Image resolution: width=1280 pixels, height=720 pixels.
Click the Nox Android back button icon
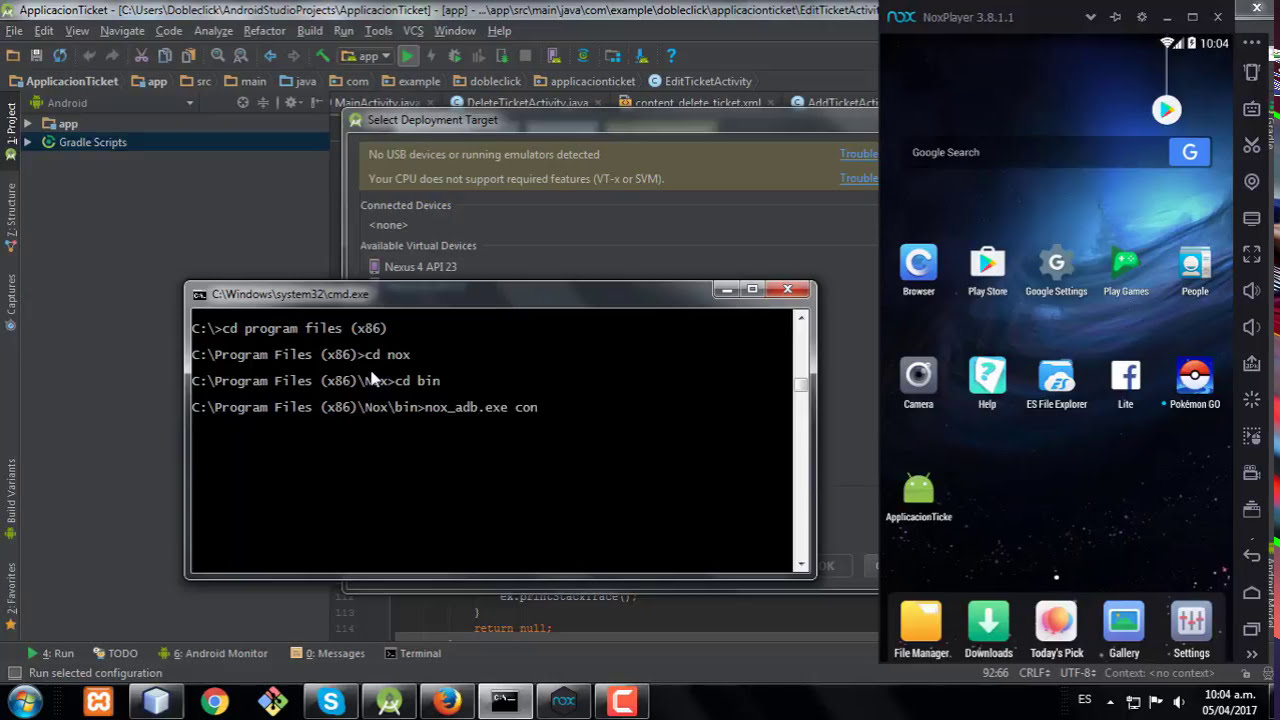click(x=1252, y=556)
